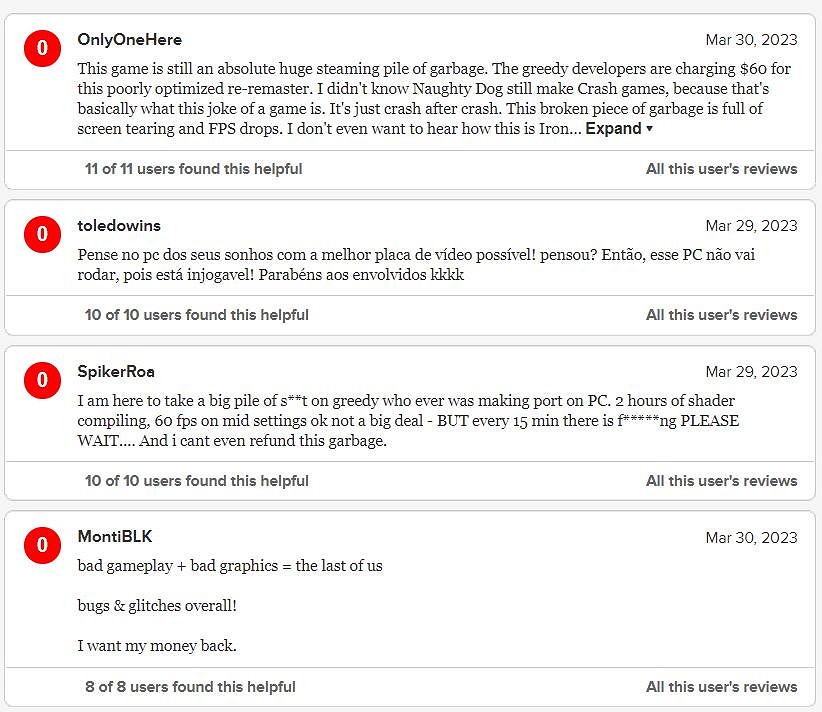
Task: Click MontiBLK's red zero score icon
Action: click(x=42, y=545)
